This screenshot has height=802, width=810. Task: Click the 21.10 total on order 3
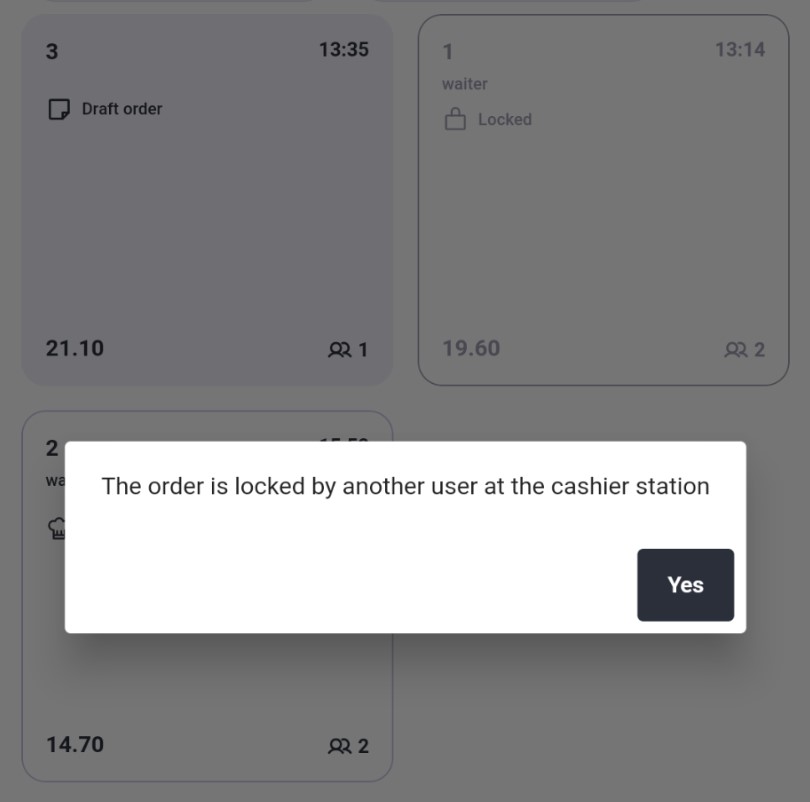75,349
